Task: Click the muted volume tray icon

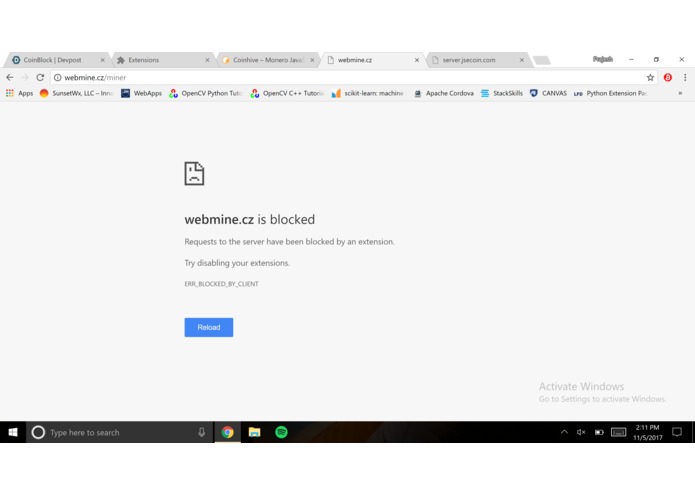Action: tap(581, 432)
